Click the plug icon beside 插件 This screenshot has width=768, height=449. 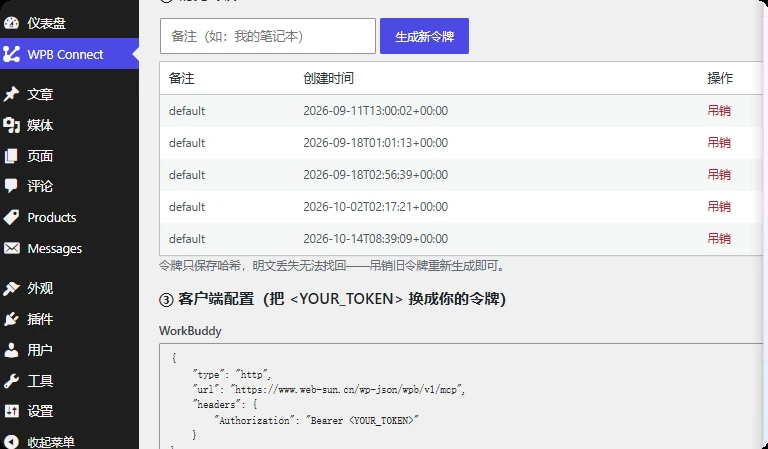(11, 319)
